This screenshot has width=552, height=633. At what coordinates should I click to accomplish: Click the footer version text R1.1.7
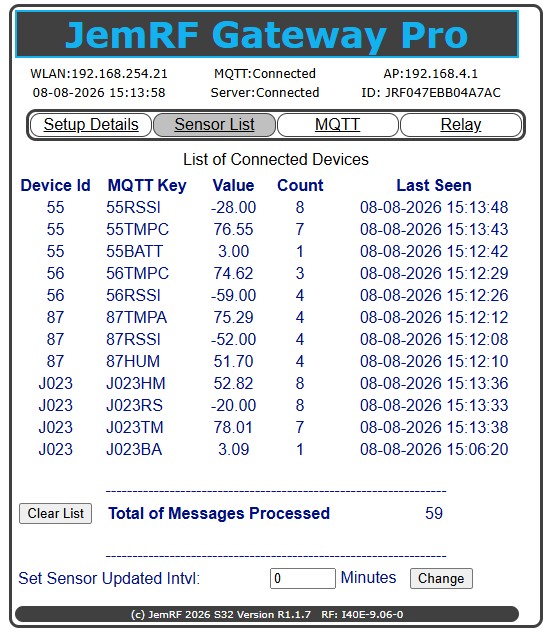pos(294,614)
